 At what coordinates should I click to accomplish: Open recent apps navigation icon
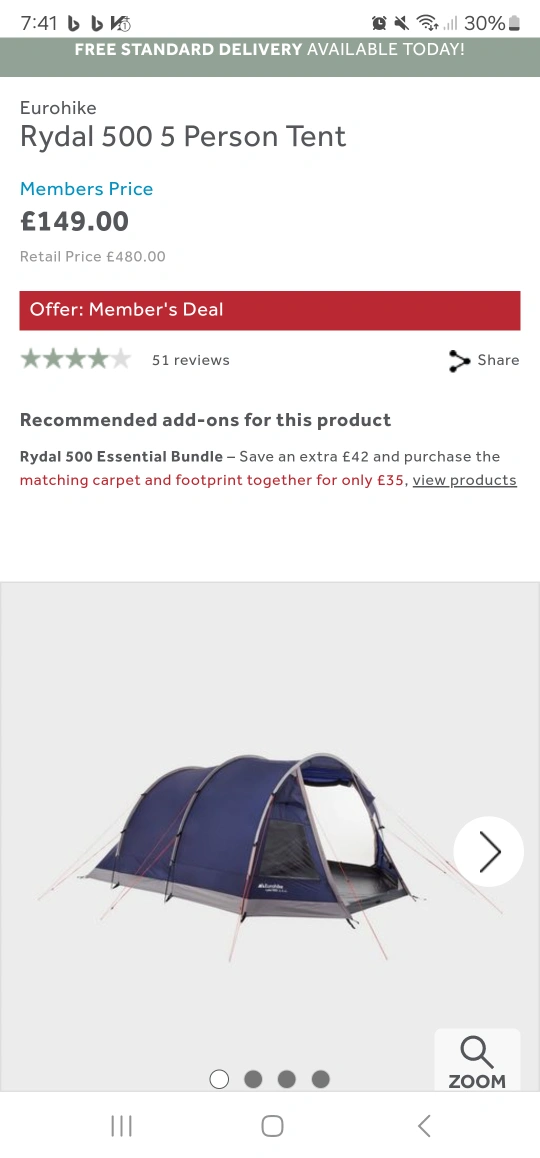(121, 1126)
